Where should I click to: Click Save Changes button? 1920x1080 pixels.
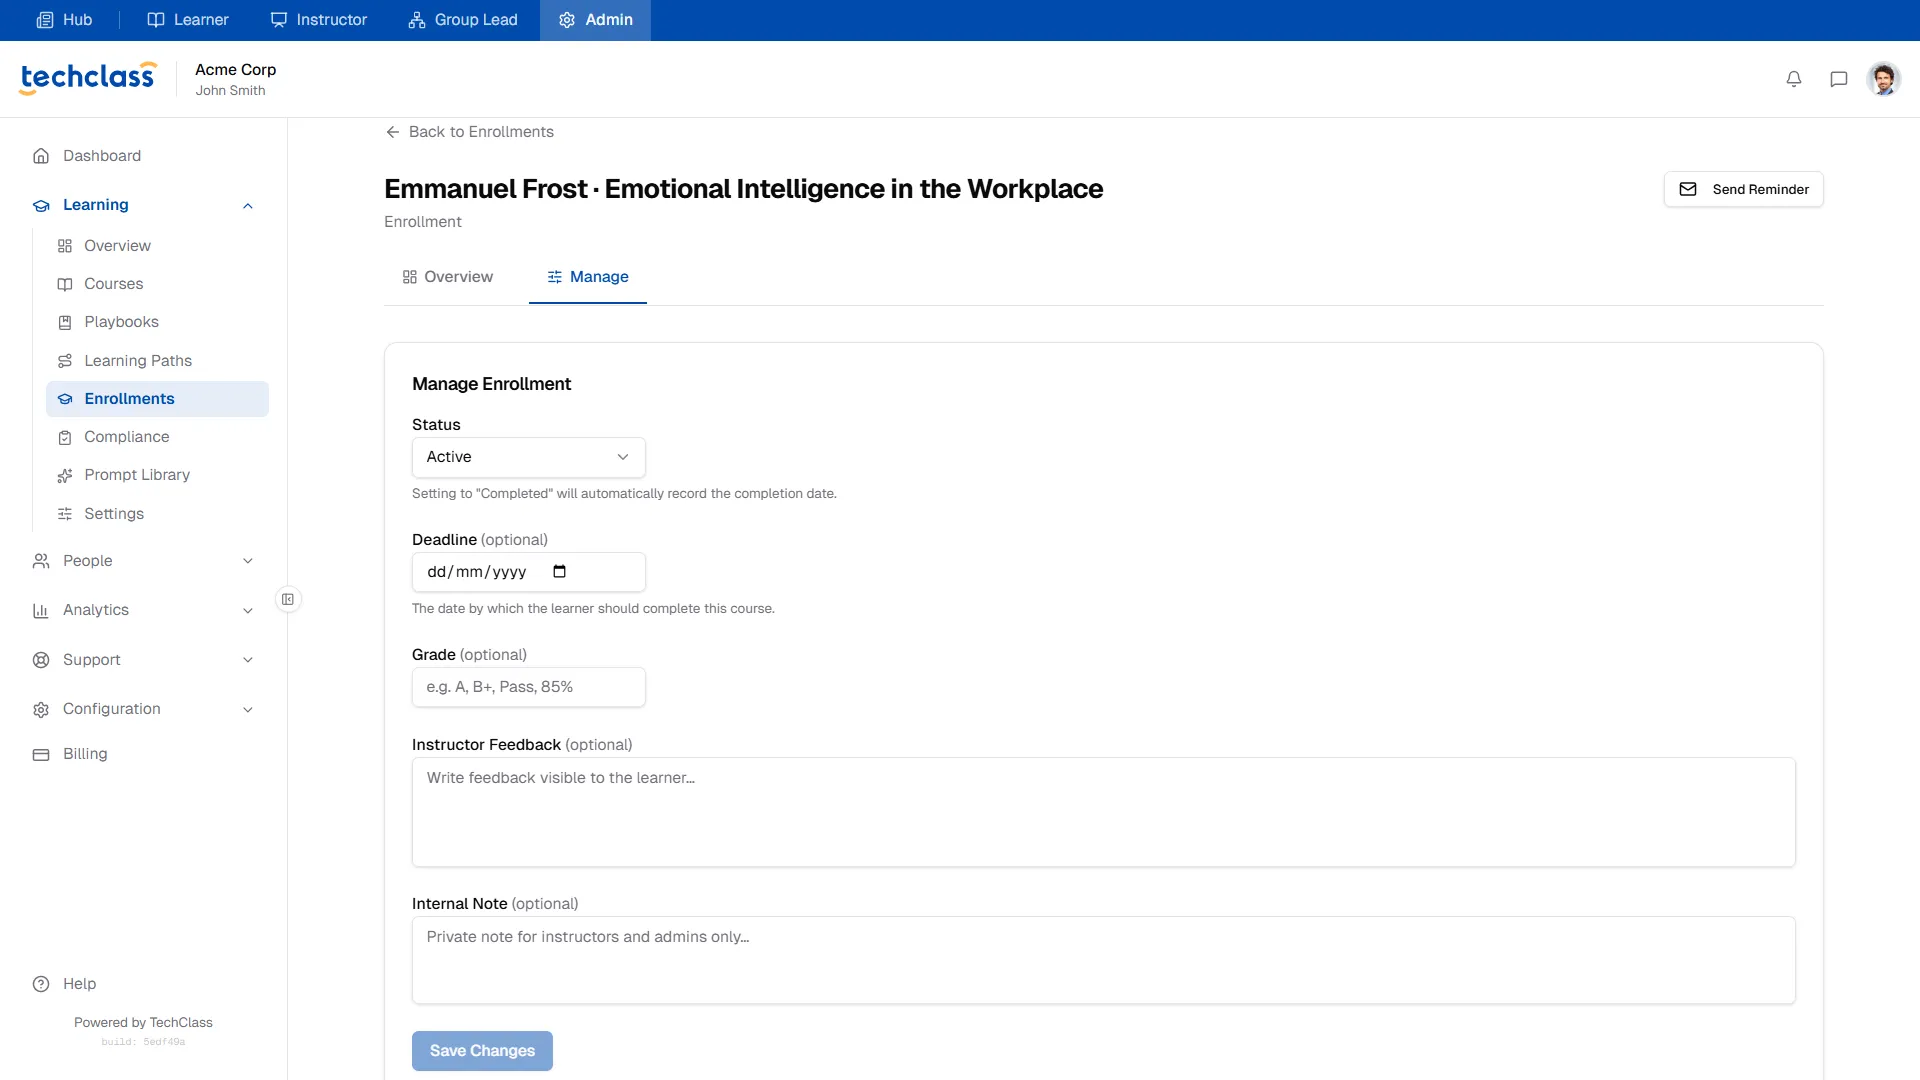482,1051
